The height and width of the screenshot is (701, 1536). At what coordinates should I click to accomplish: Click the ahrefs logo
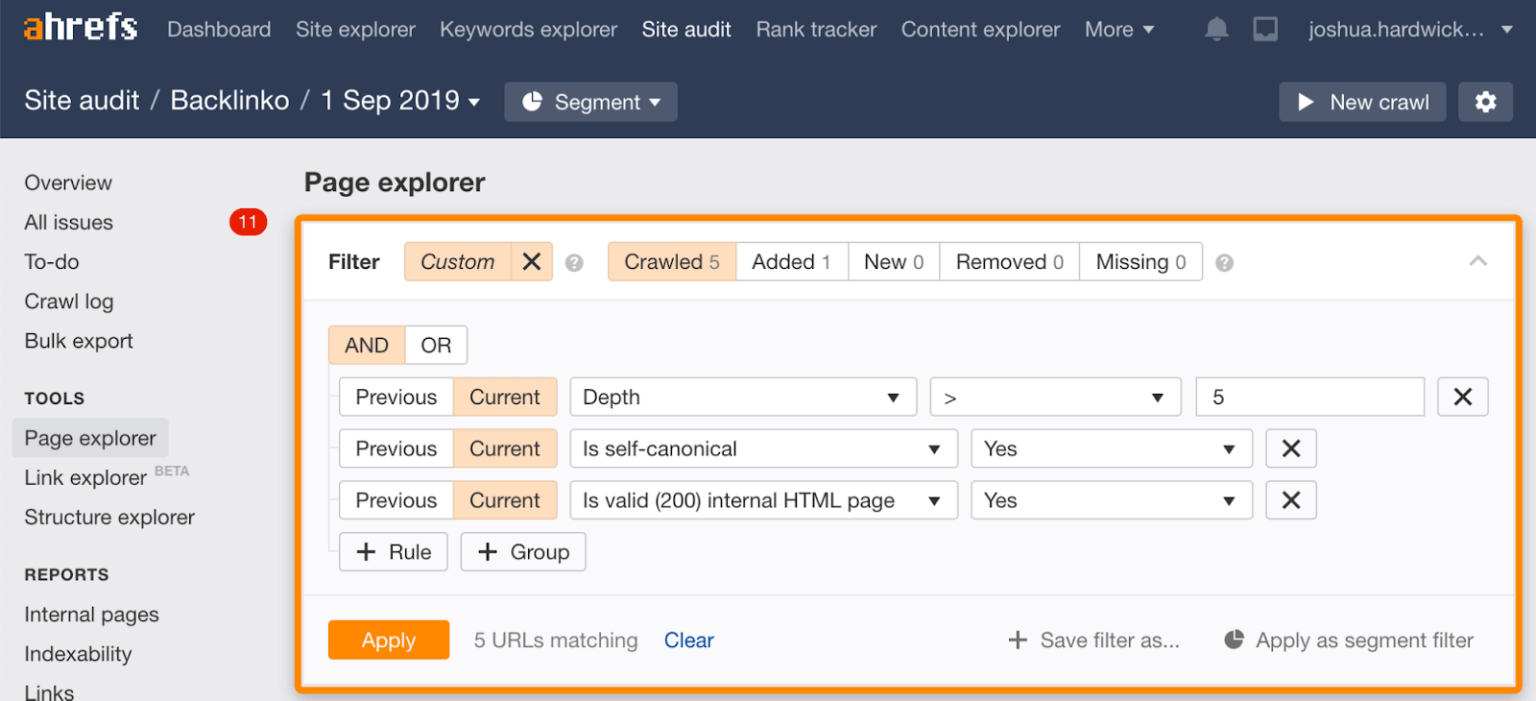pyautogui.click(x=79, y=27)
